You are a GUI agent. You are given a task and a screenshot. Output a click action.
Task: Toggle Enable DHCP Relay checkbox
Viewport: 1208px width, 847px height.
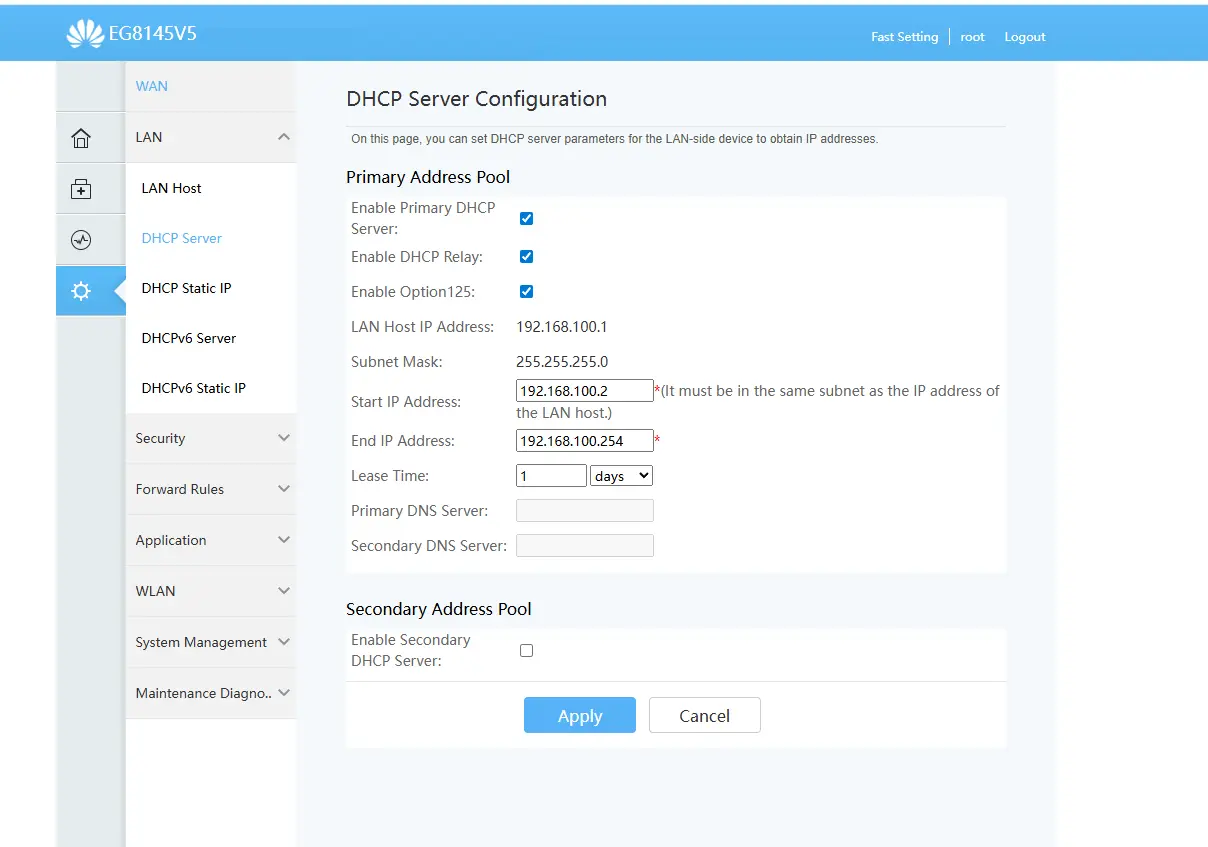click(x=526, y=256)
